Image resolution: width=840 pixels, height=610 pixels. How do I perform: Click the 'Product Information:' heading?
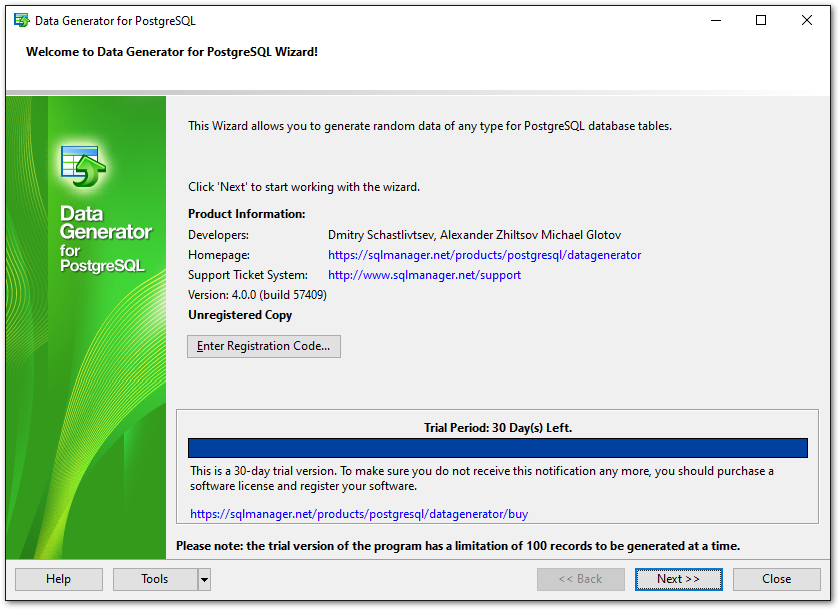click(x=246, y=214)
